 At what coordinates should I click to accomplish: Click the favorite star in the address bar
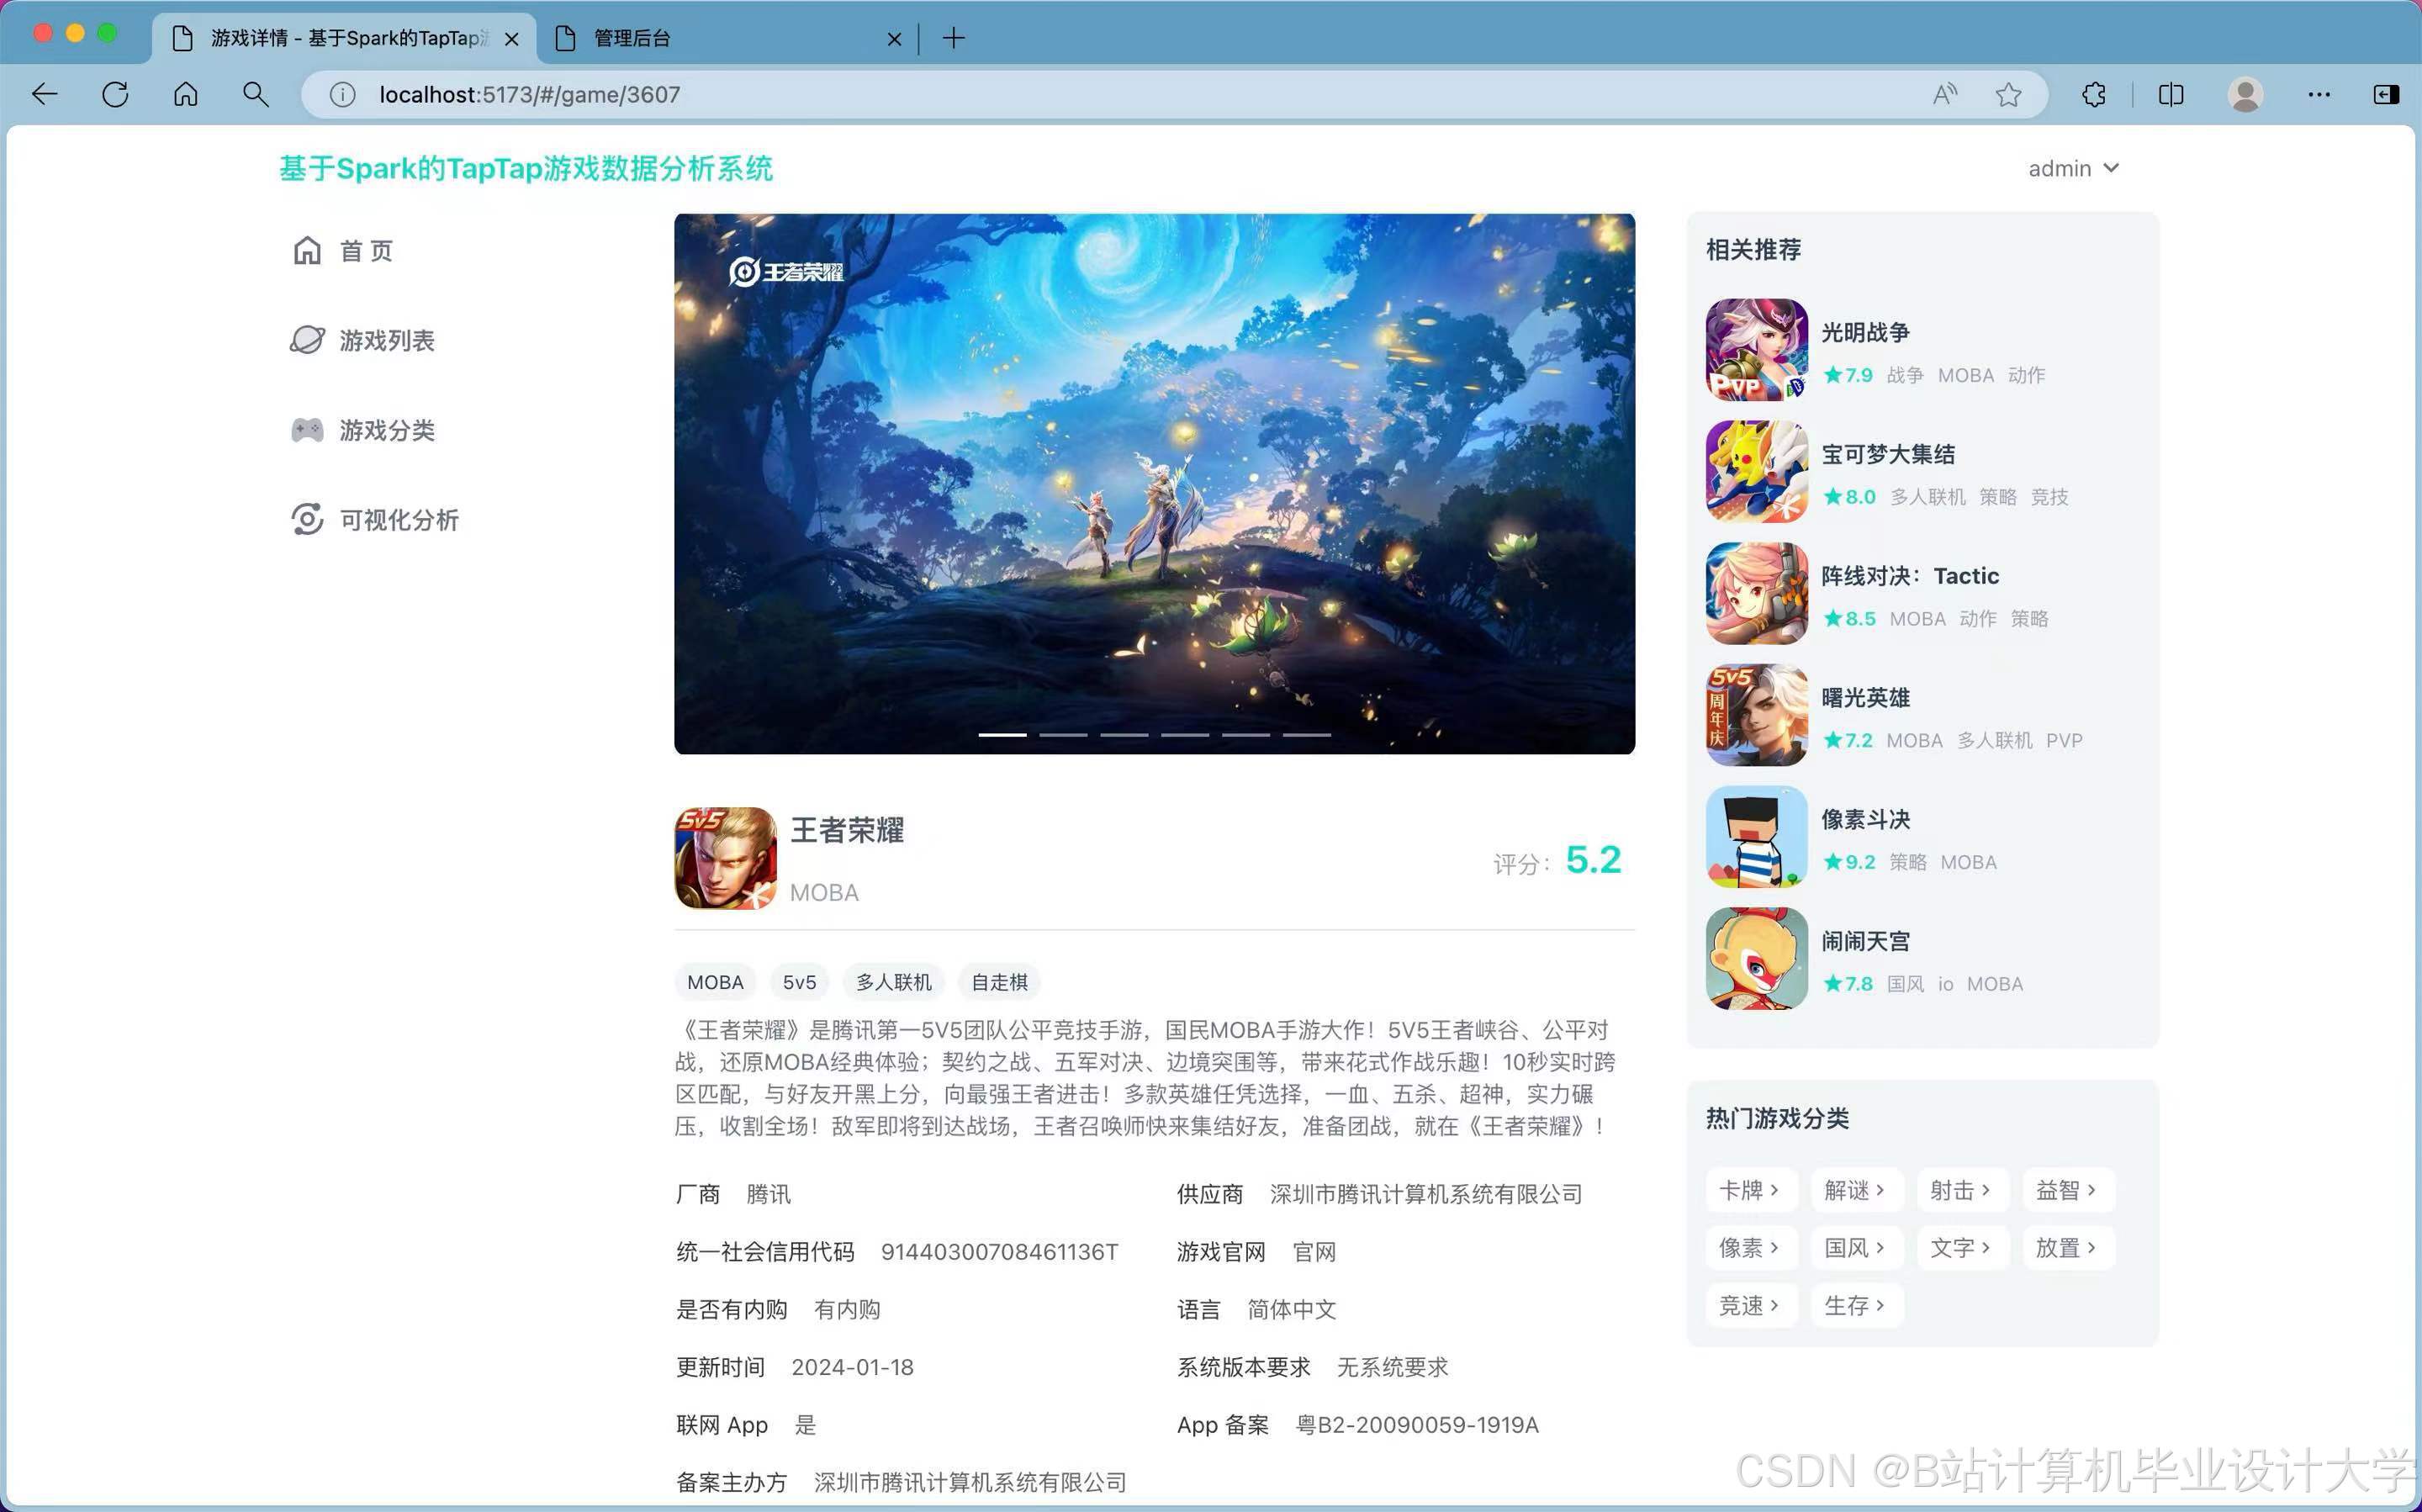coord(2008,95)
